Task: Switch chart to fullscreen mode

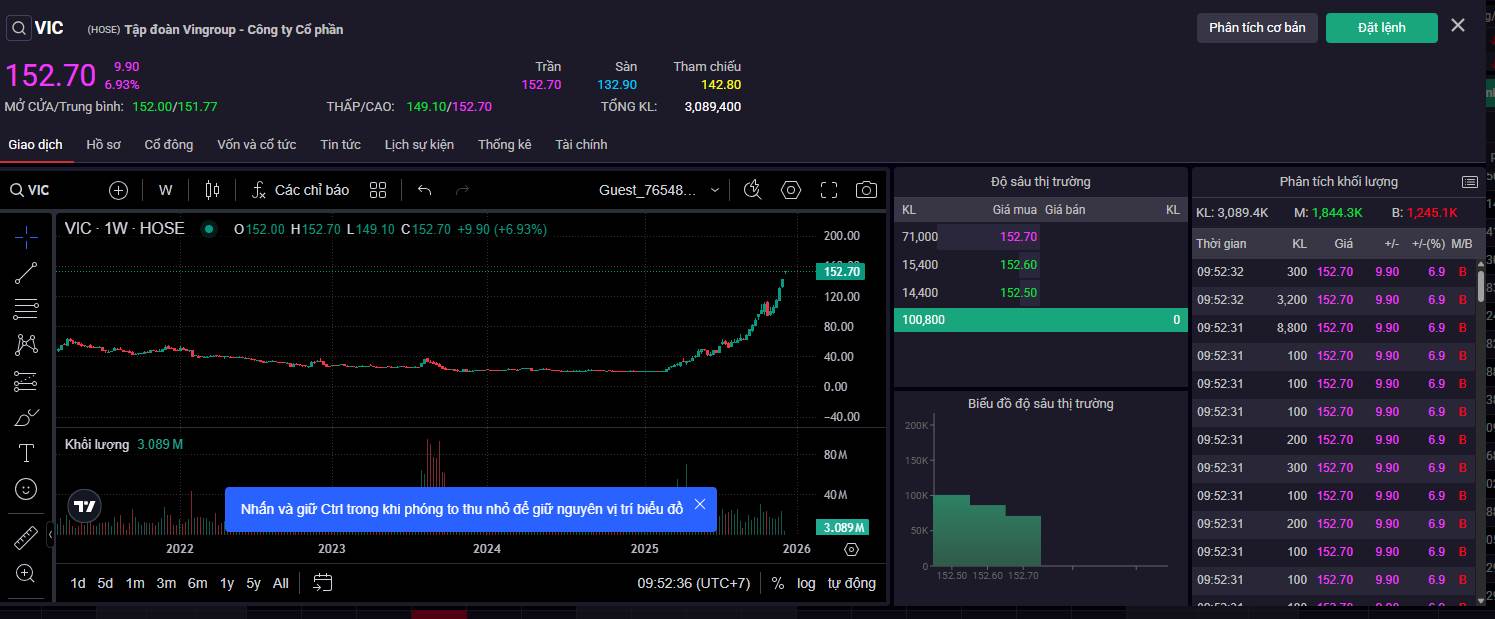Action: tap(829, 190)
